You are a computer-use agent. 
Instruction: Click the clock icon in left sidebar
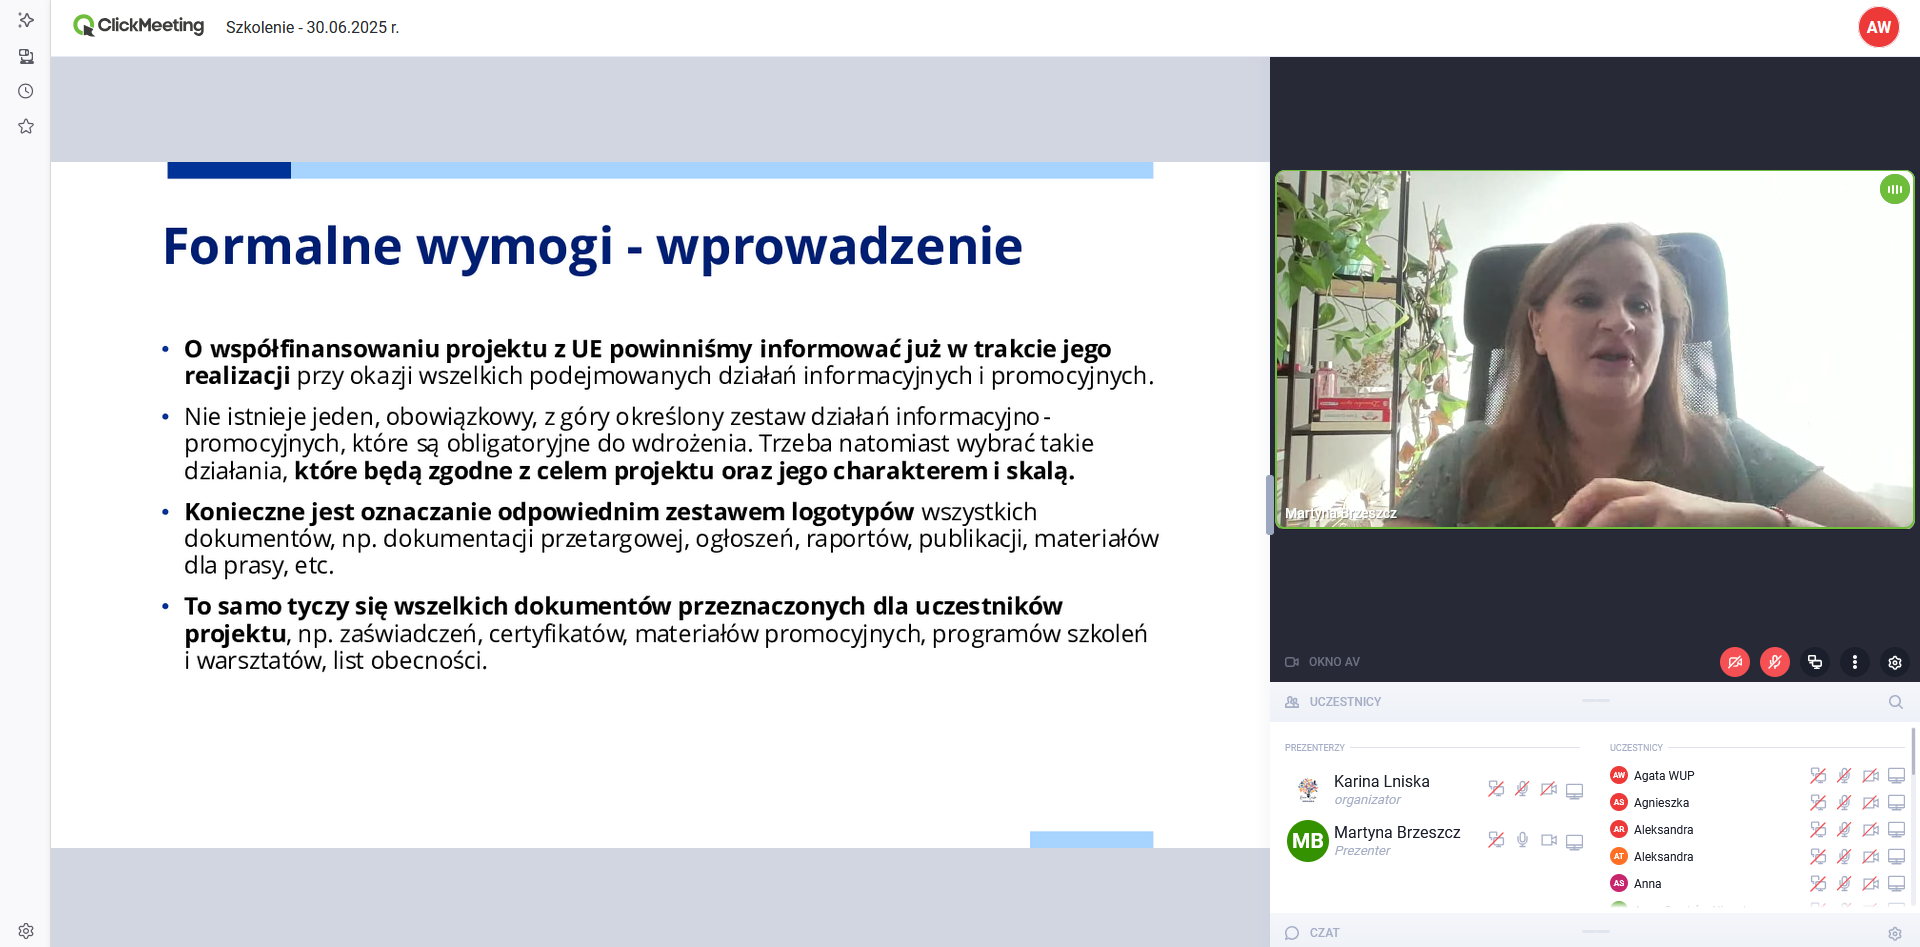point(26,91)
